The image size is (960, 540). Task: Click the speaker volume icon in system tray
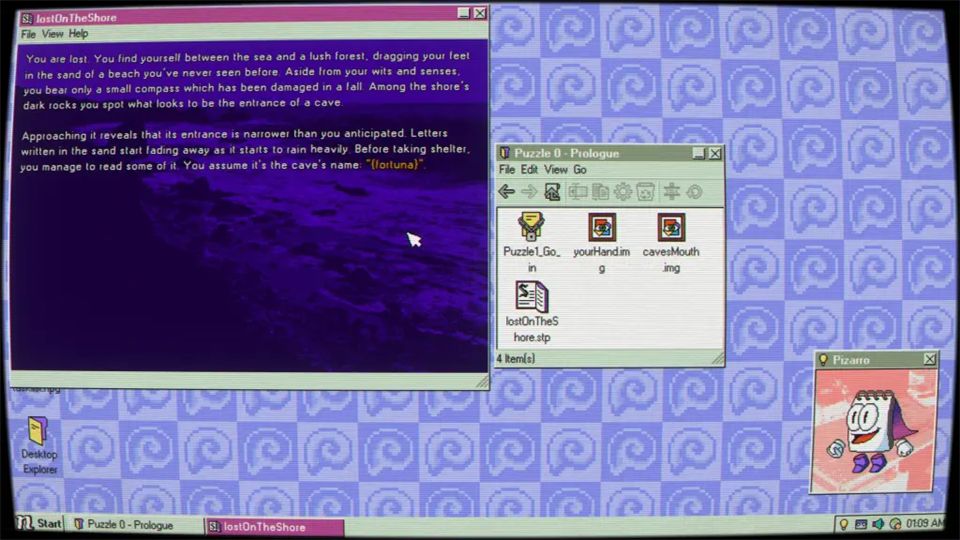pyautogui.click(x=878, y=524)
